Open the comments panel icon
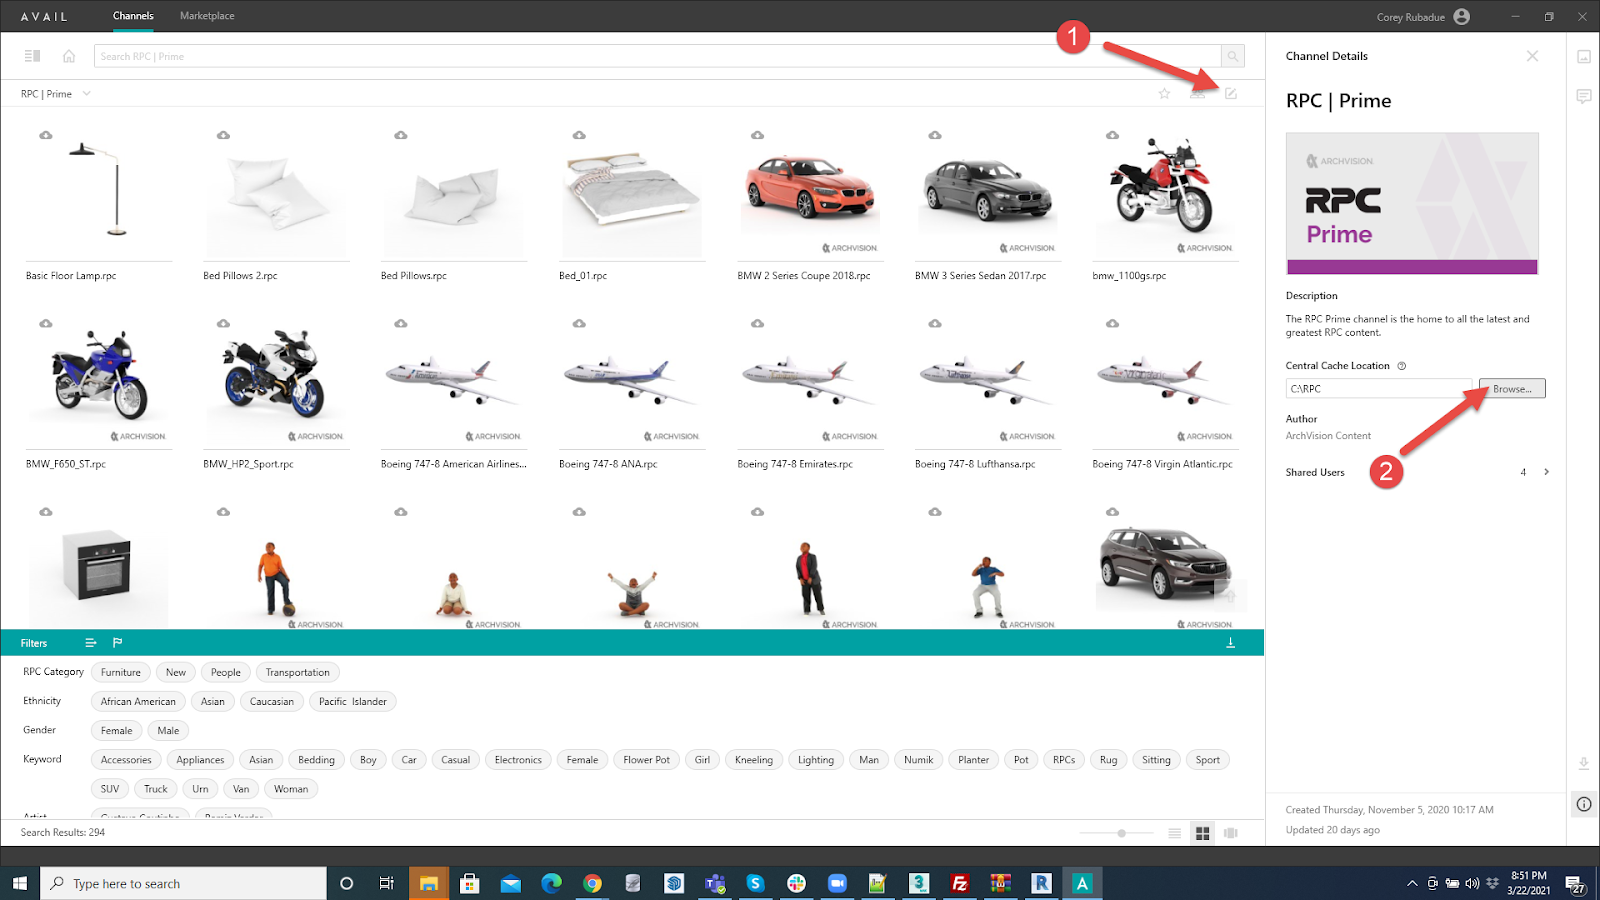Viewport: 1600px width, 900px height. point(1584,96)
